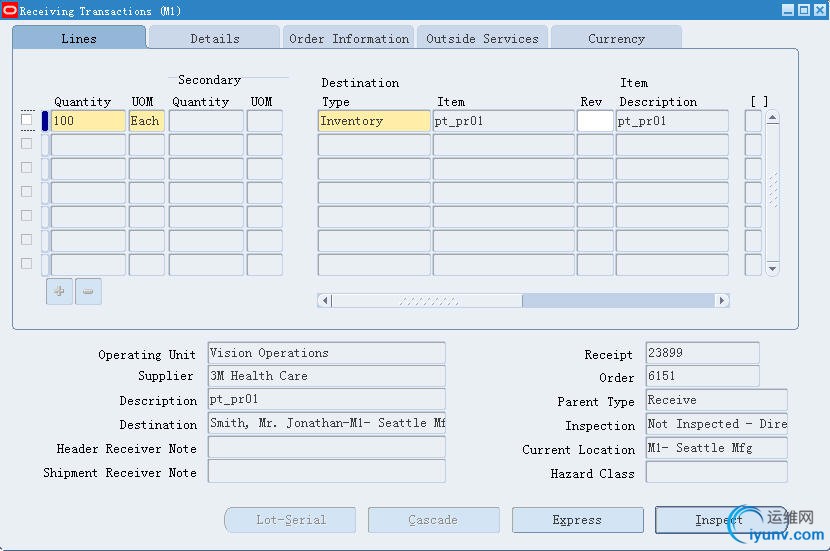The width and height of the screenshot is (830, 551).
Task: Click the Oracle icon in title bar
Action: pyautogui.click(x=10, y=10)
